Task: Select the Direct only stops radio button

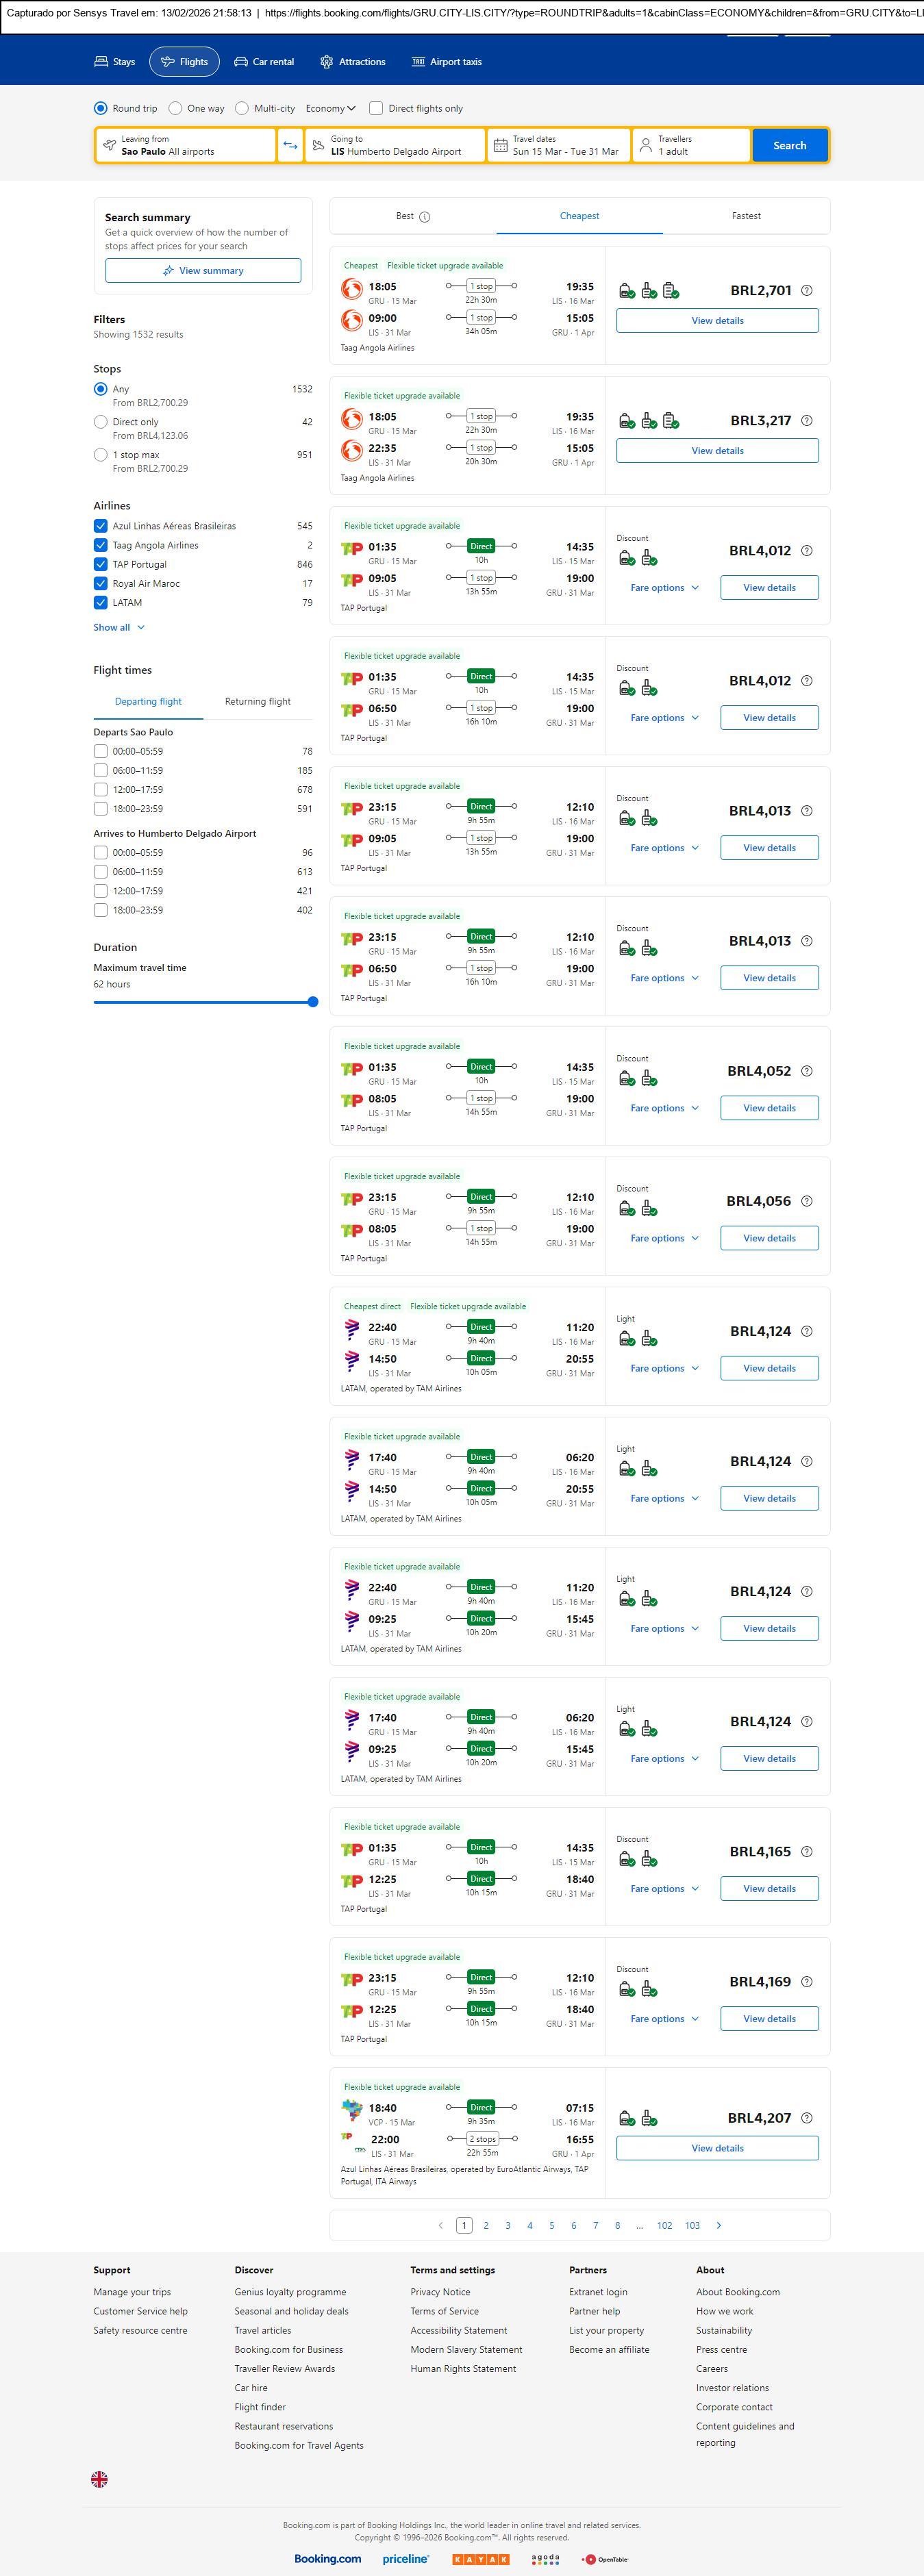Action: pos(100,422)
